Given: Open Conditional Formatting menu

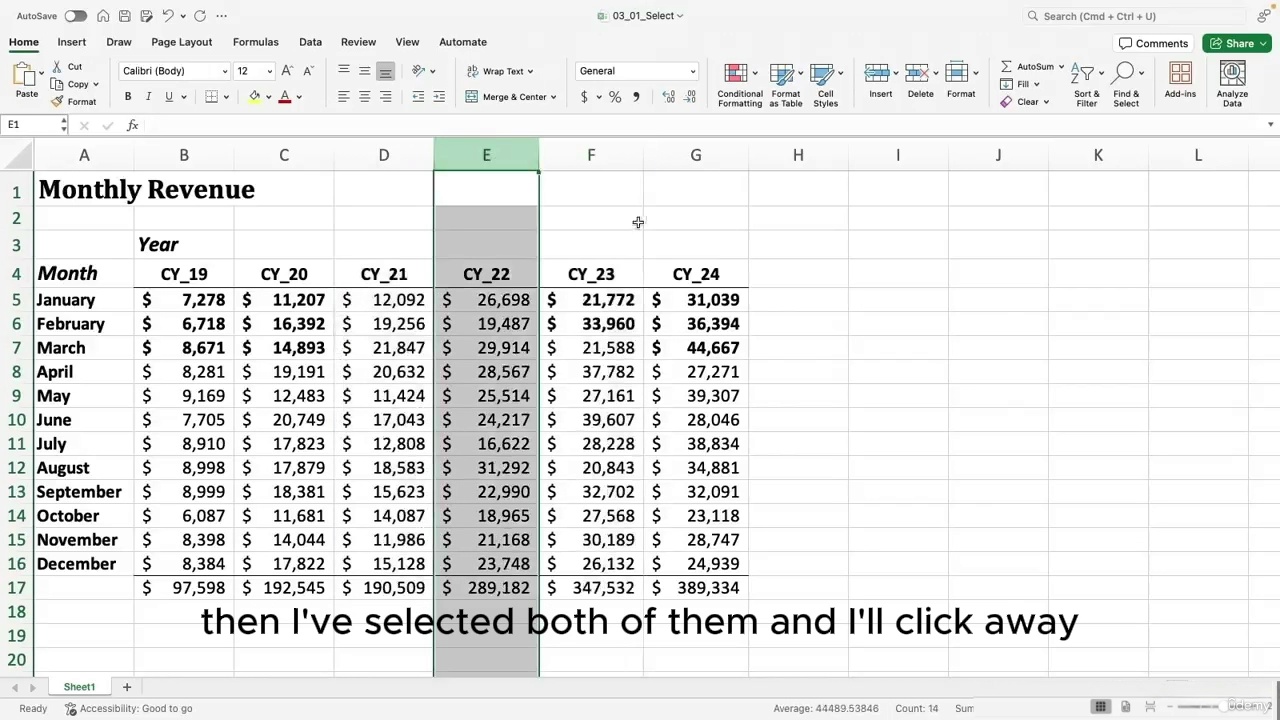Looking at the screenshot, I should click(x=739, y=85).
